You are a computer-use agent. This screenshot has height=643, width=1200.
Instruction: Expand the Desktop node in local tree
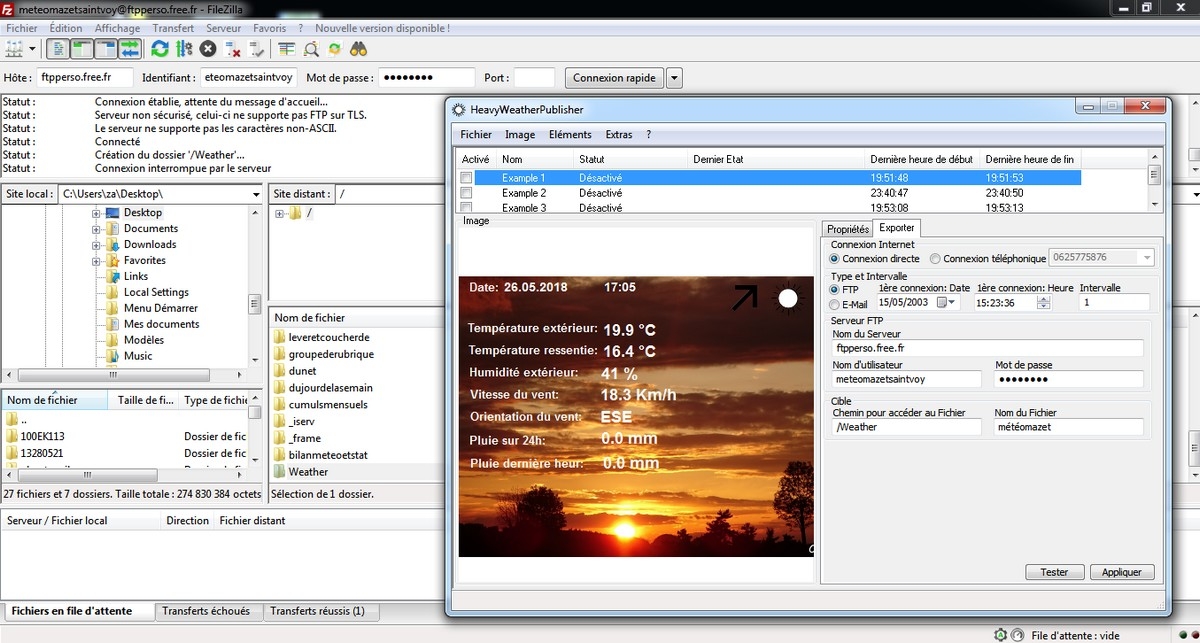97,213
